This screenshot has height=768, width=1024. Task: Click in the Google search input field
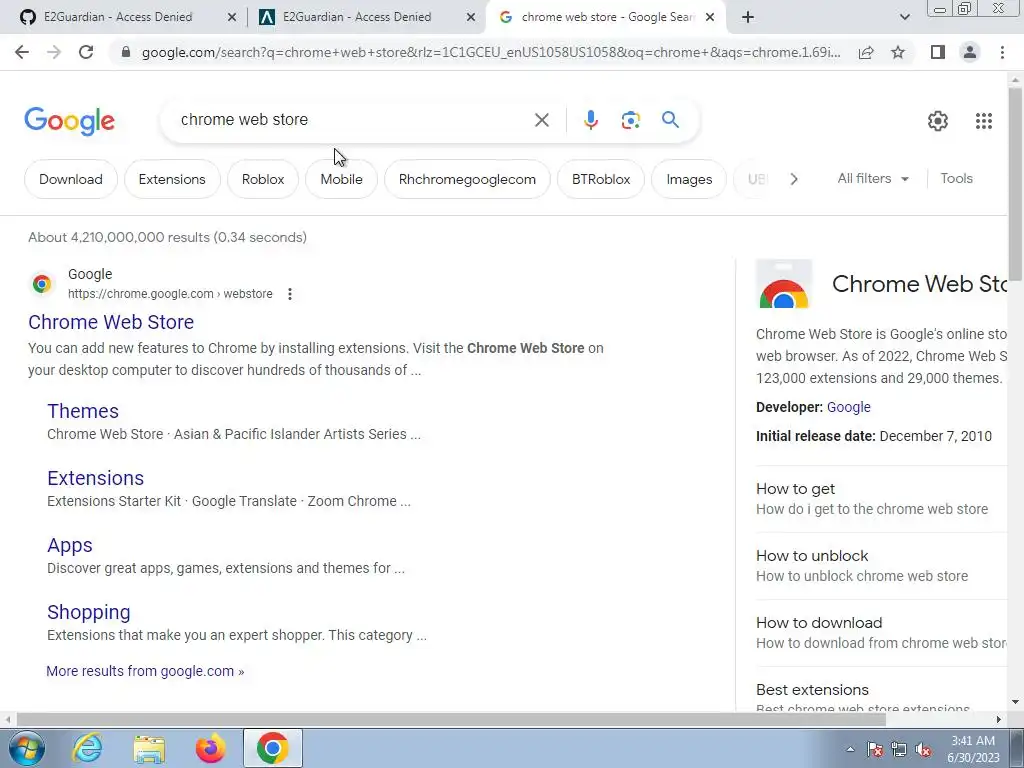tap(353, 120)
